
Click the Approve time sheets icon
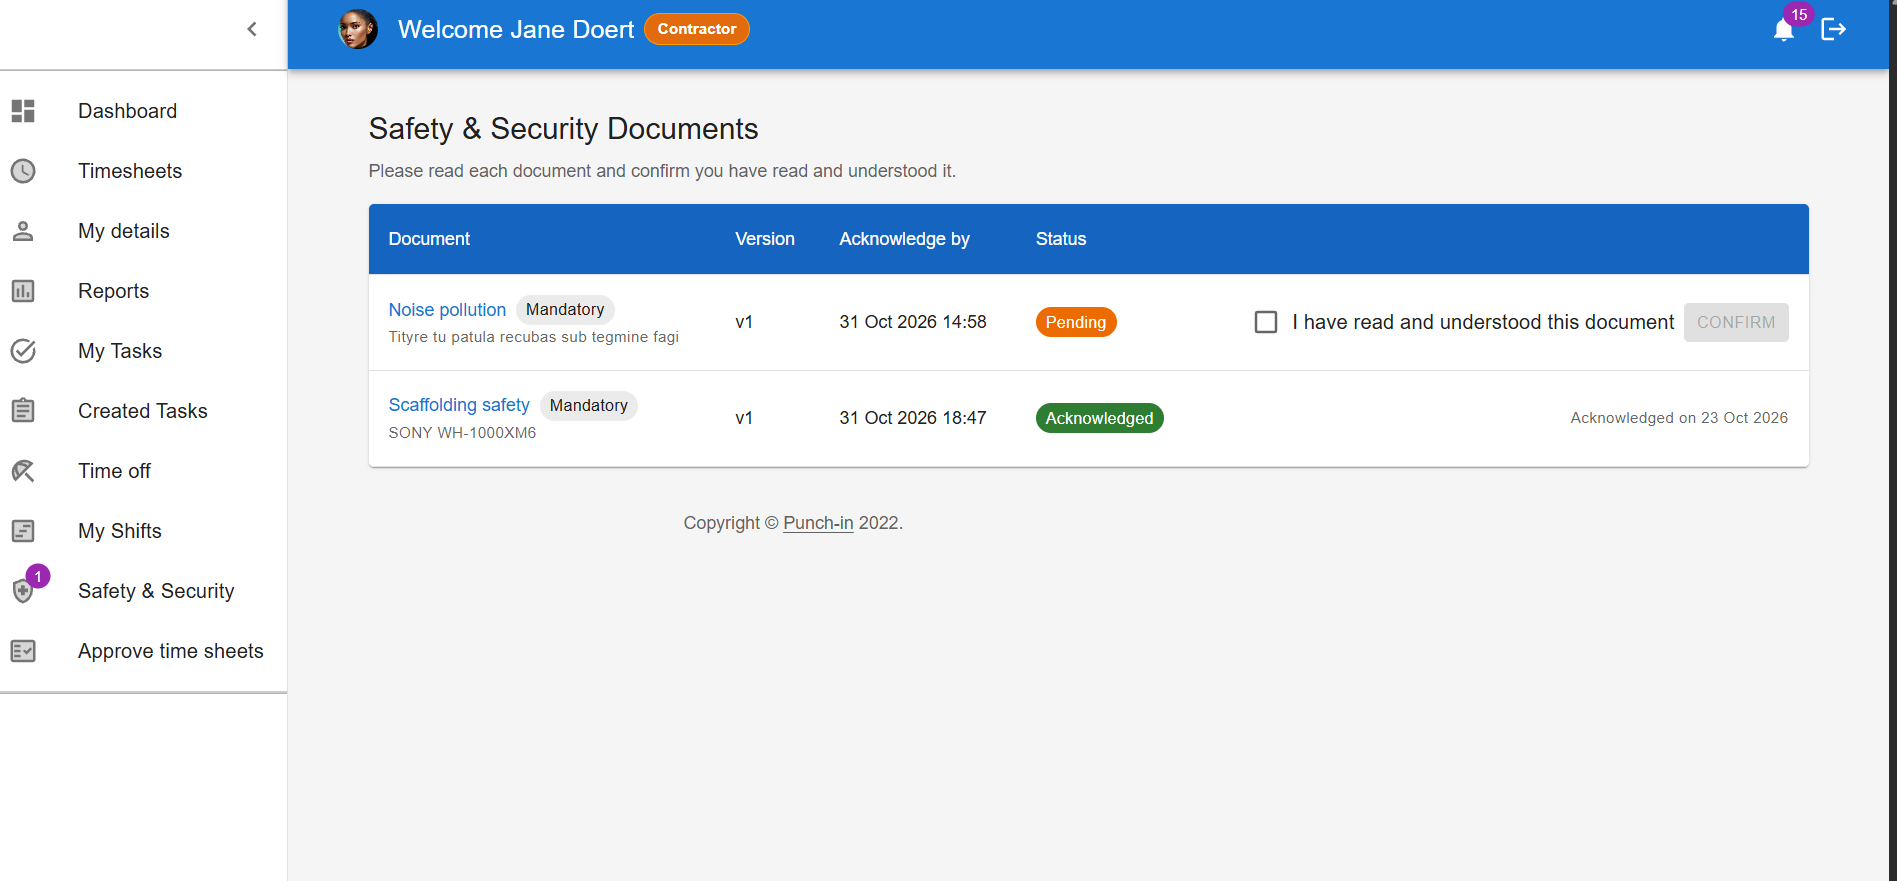(23, 651)
